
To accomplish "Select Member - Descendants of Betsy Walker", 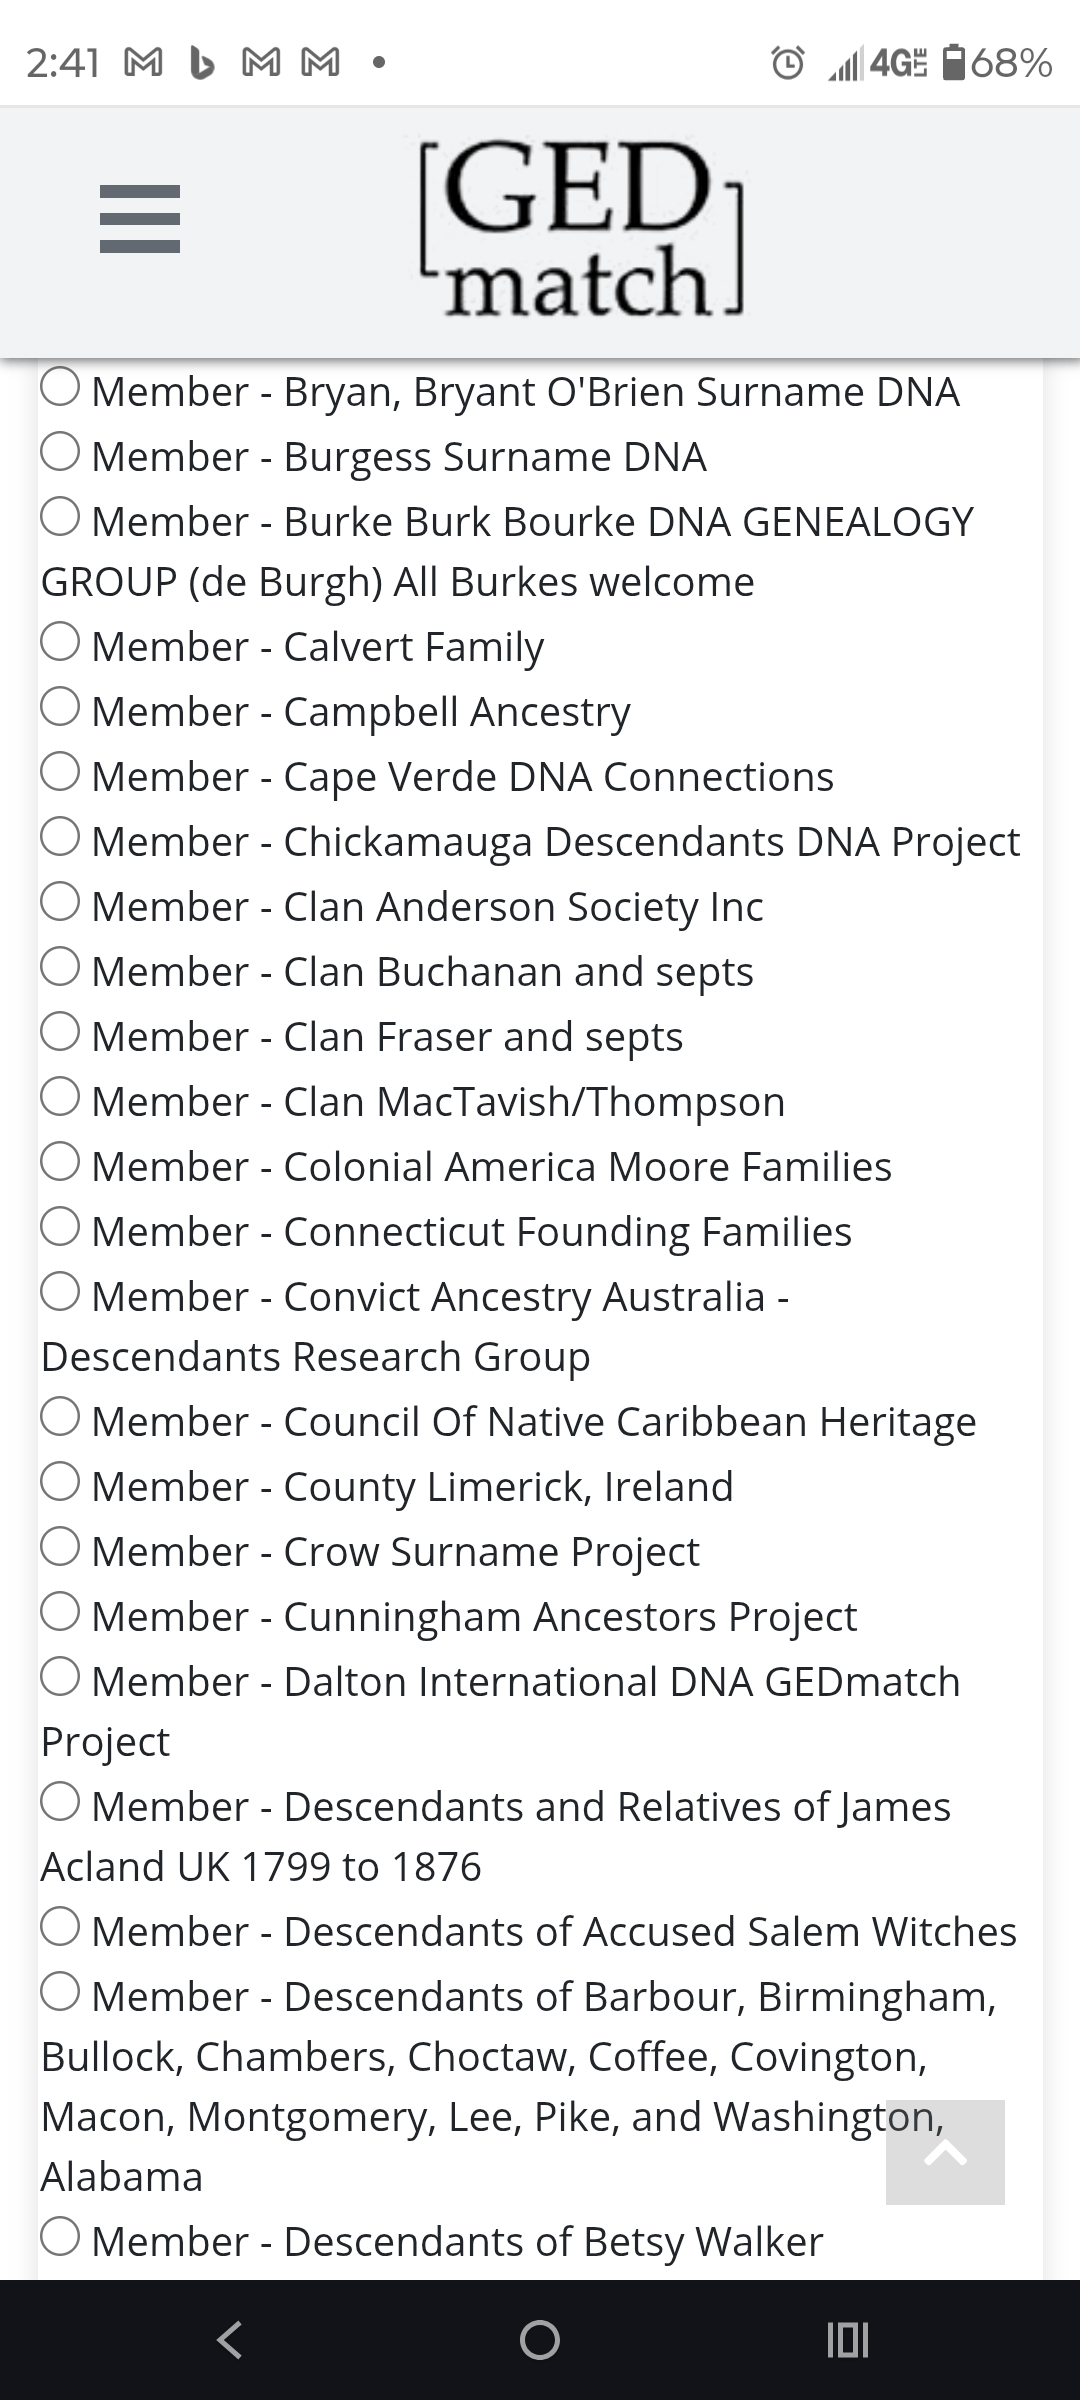I will (60, 2240).
